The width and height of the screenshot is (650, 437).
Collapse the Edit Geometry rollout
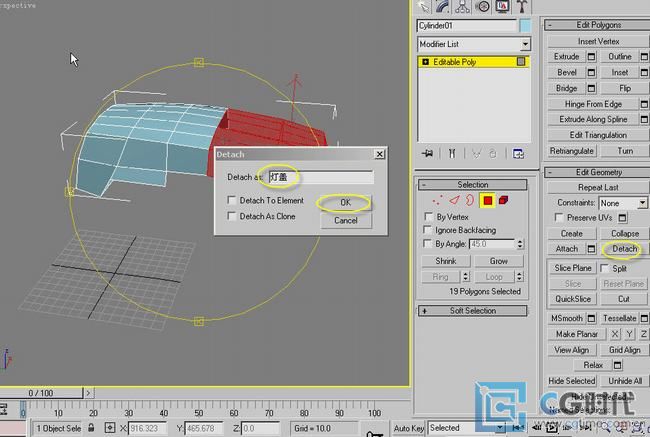(x=597, y=172)
